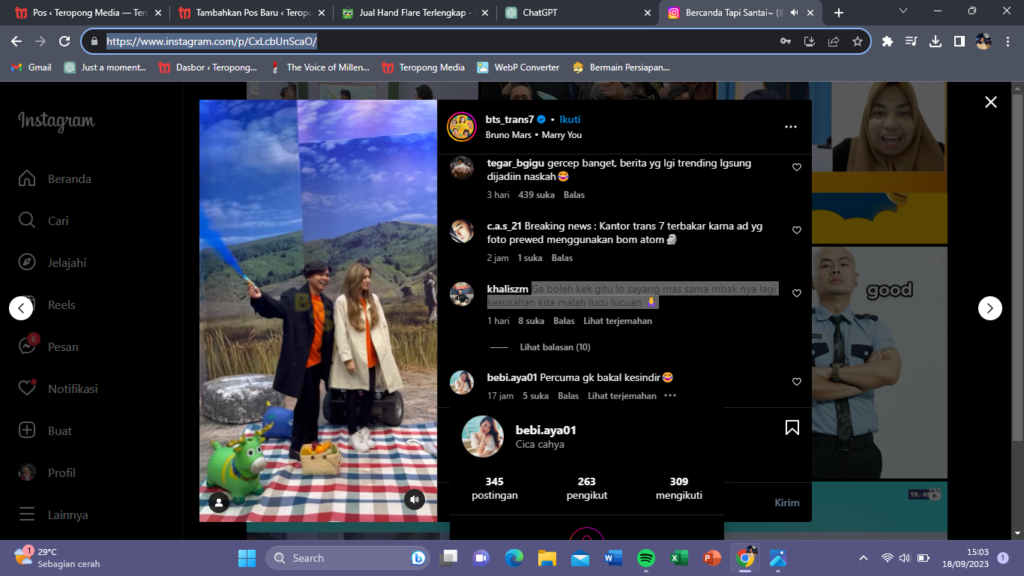Screen dimensions: 1024x576
Task: Open bebi.aya01 hover card avatar
Action: click(x=483, y=436)
